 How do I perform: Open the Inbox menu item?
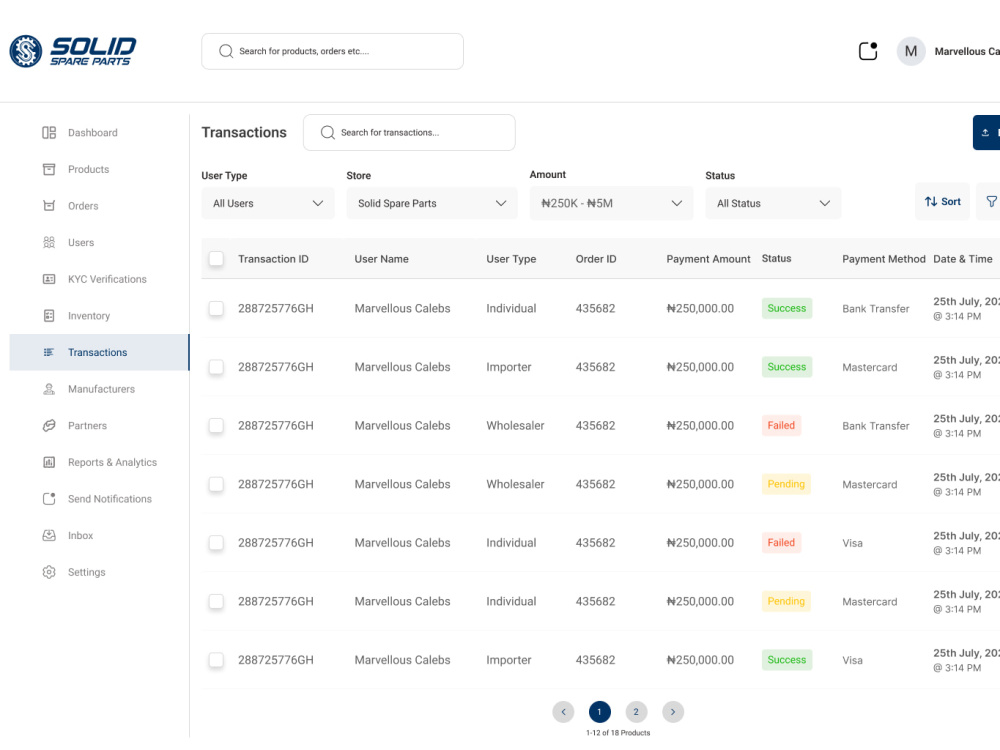[x=99, y=536]
